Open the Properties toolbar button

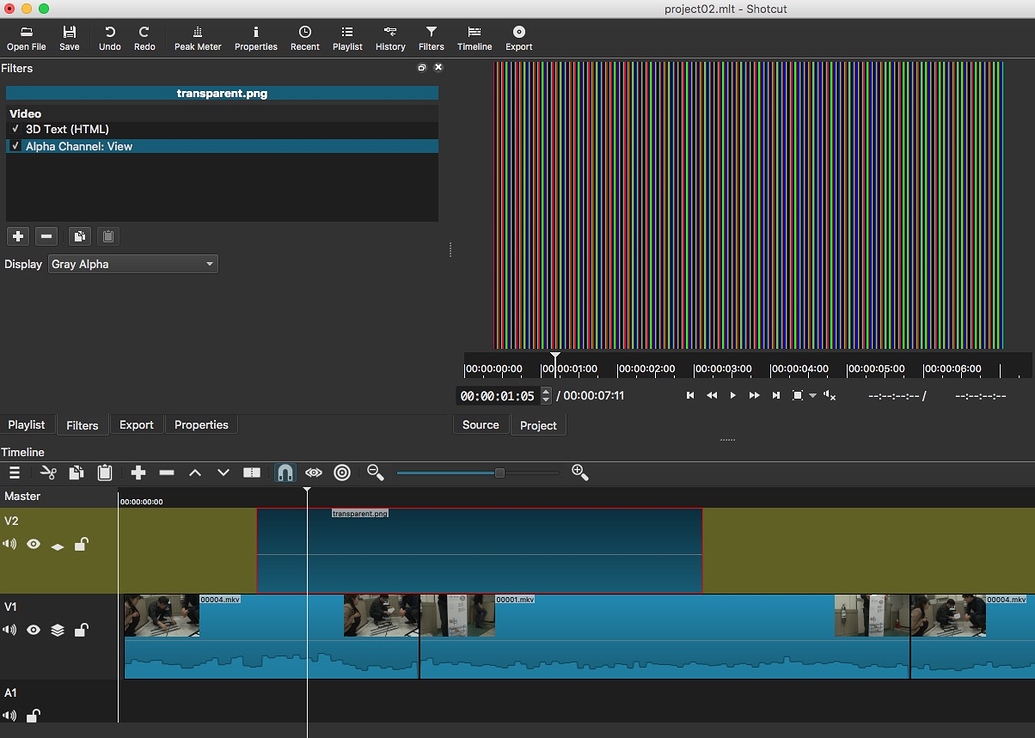coord(255,38)
